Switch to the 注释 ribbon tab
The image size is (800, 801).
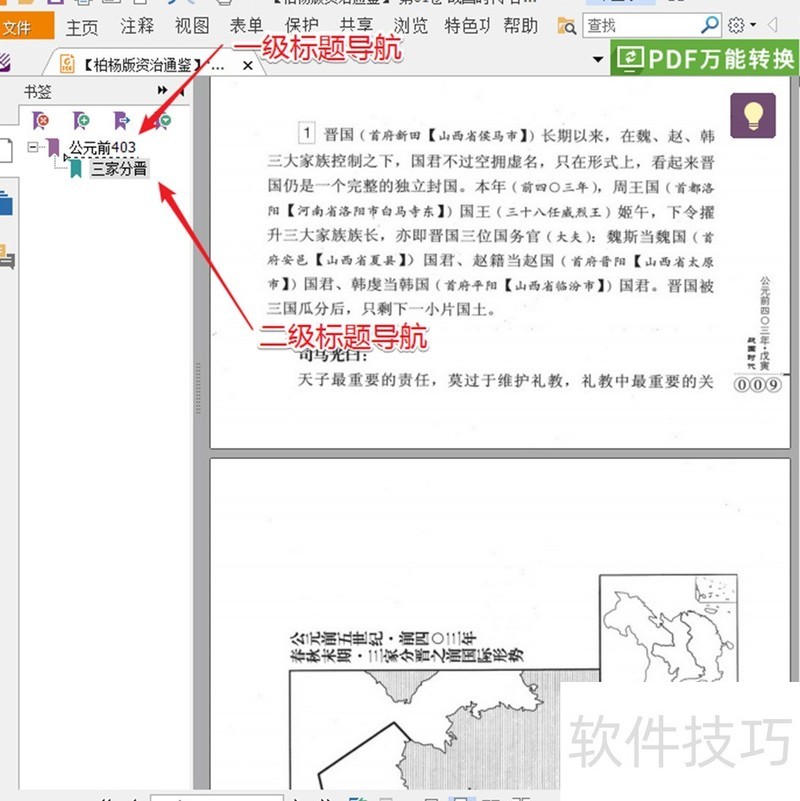(137, 26)
